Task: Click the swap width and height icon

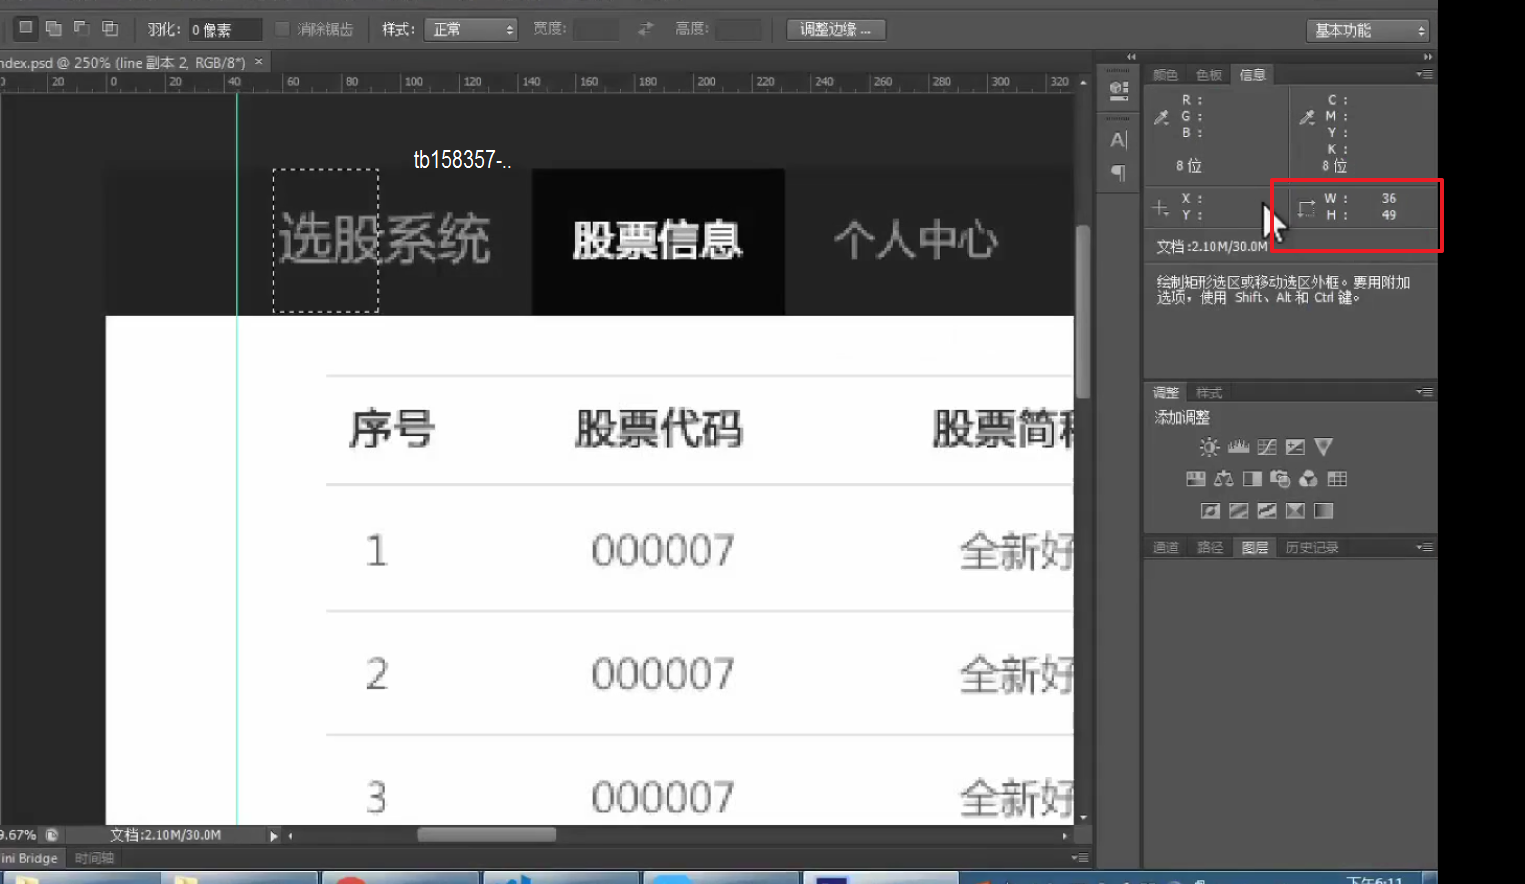Action: pos(646,29)
